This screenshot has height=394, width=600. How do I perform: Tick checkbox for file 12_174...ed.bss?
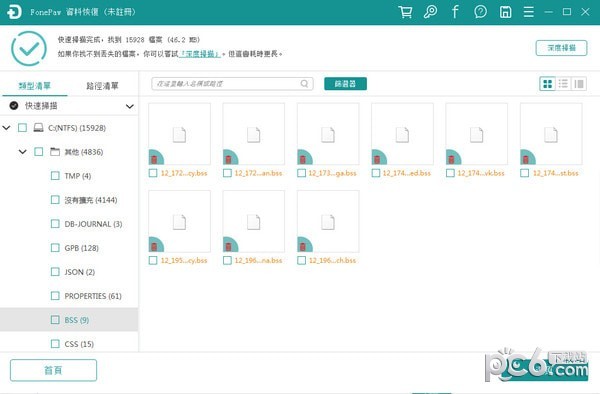tap(376, 173)
